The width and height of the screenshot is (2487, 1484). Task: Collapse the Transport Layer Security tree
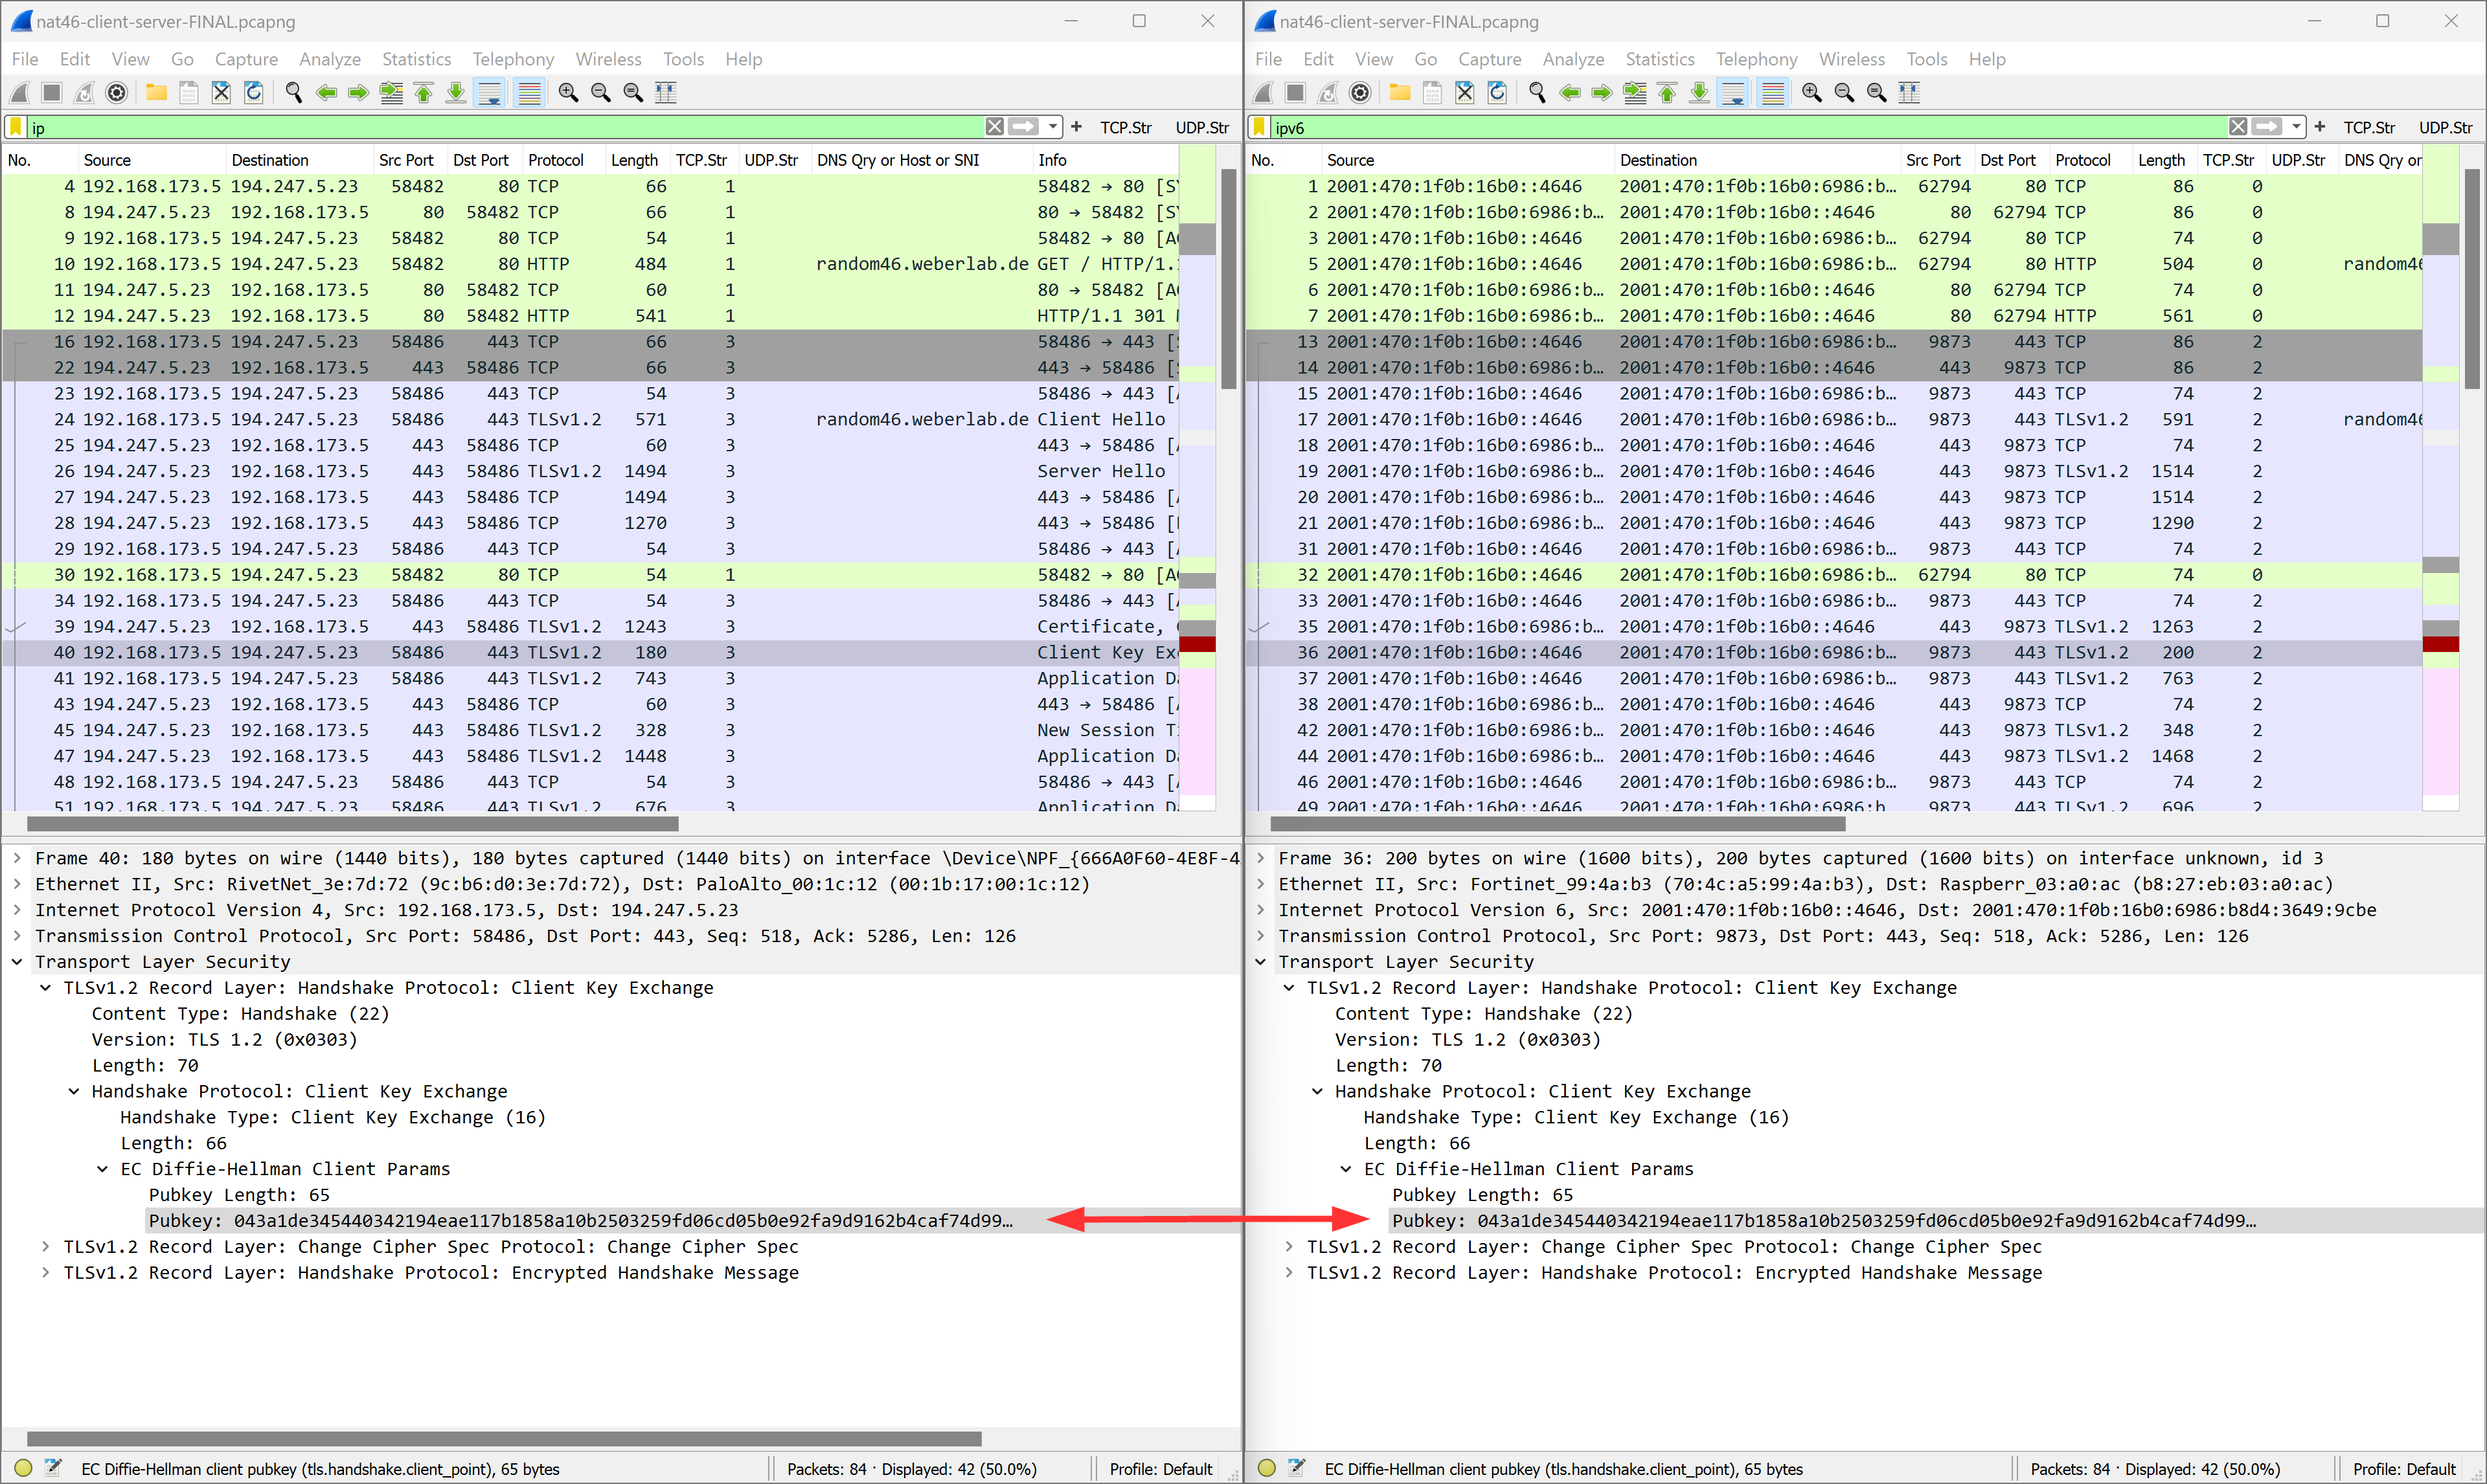(x=17, y=961)
